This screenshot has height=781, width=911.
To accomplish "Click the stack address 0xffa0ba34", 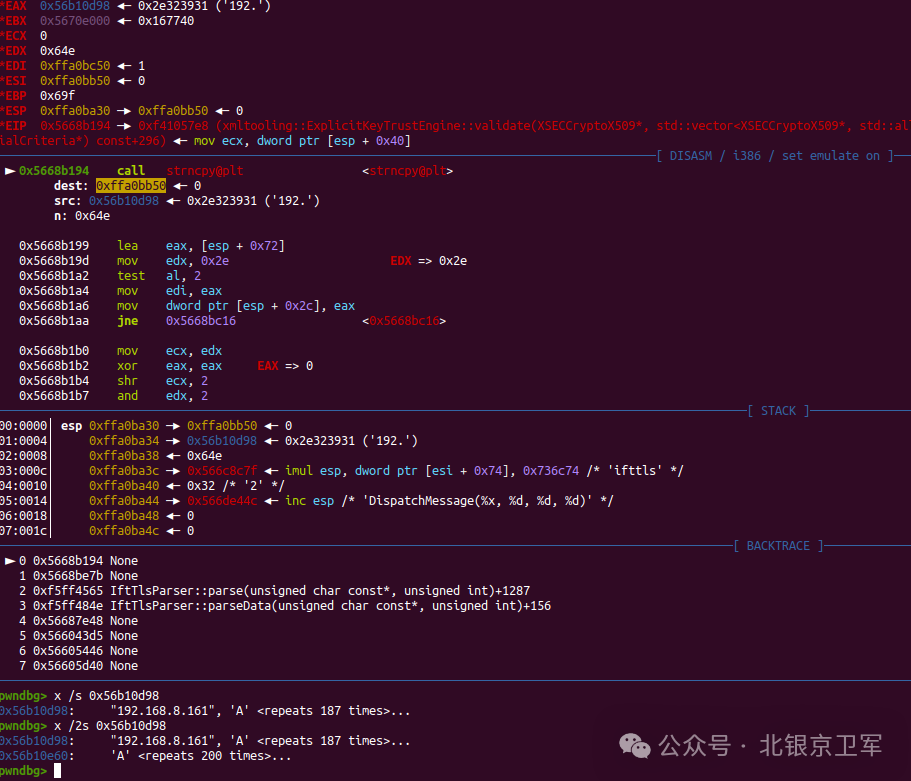I will point(124,441).
